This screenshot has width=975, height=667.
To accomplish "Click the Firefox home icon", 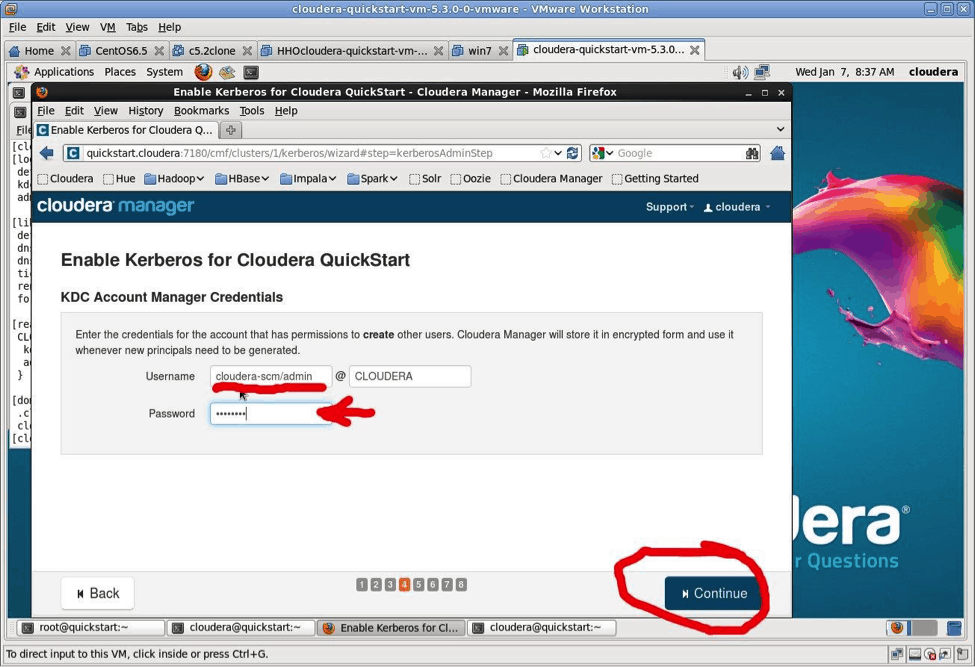I will (x=777, y=153).
